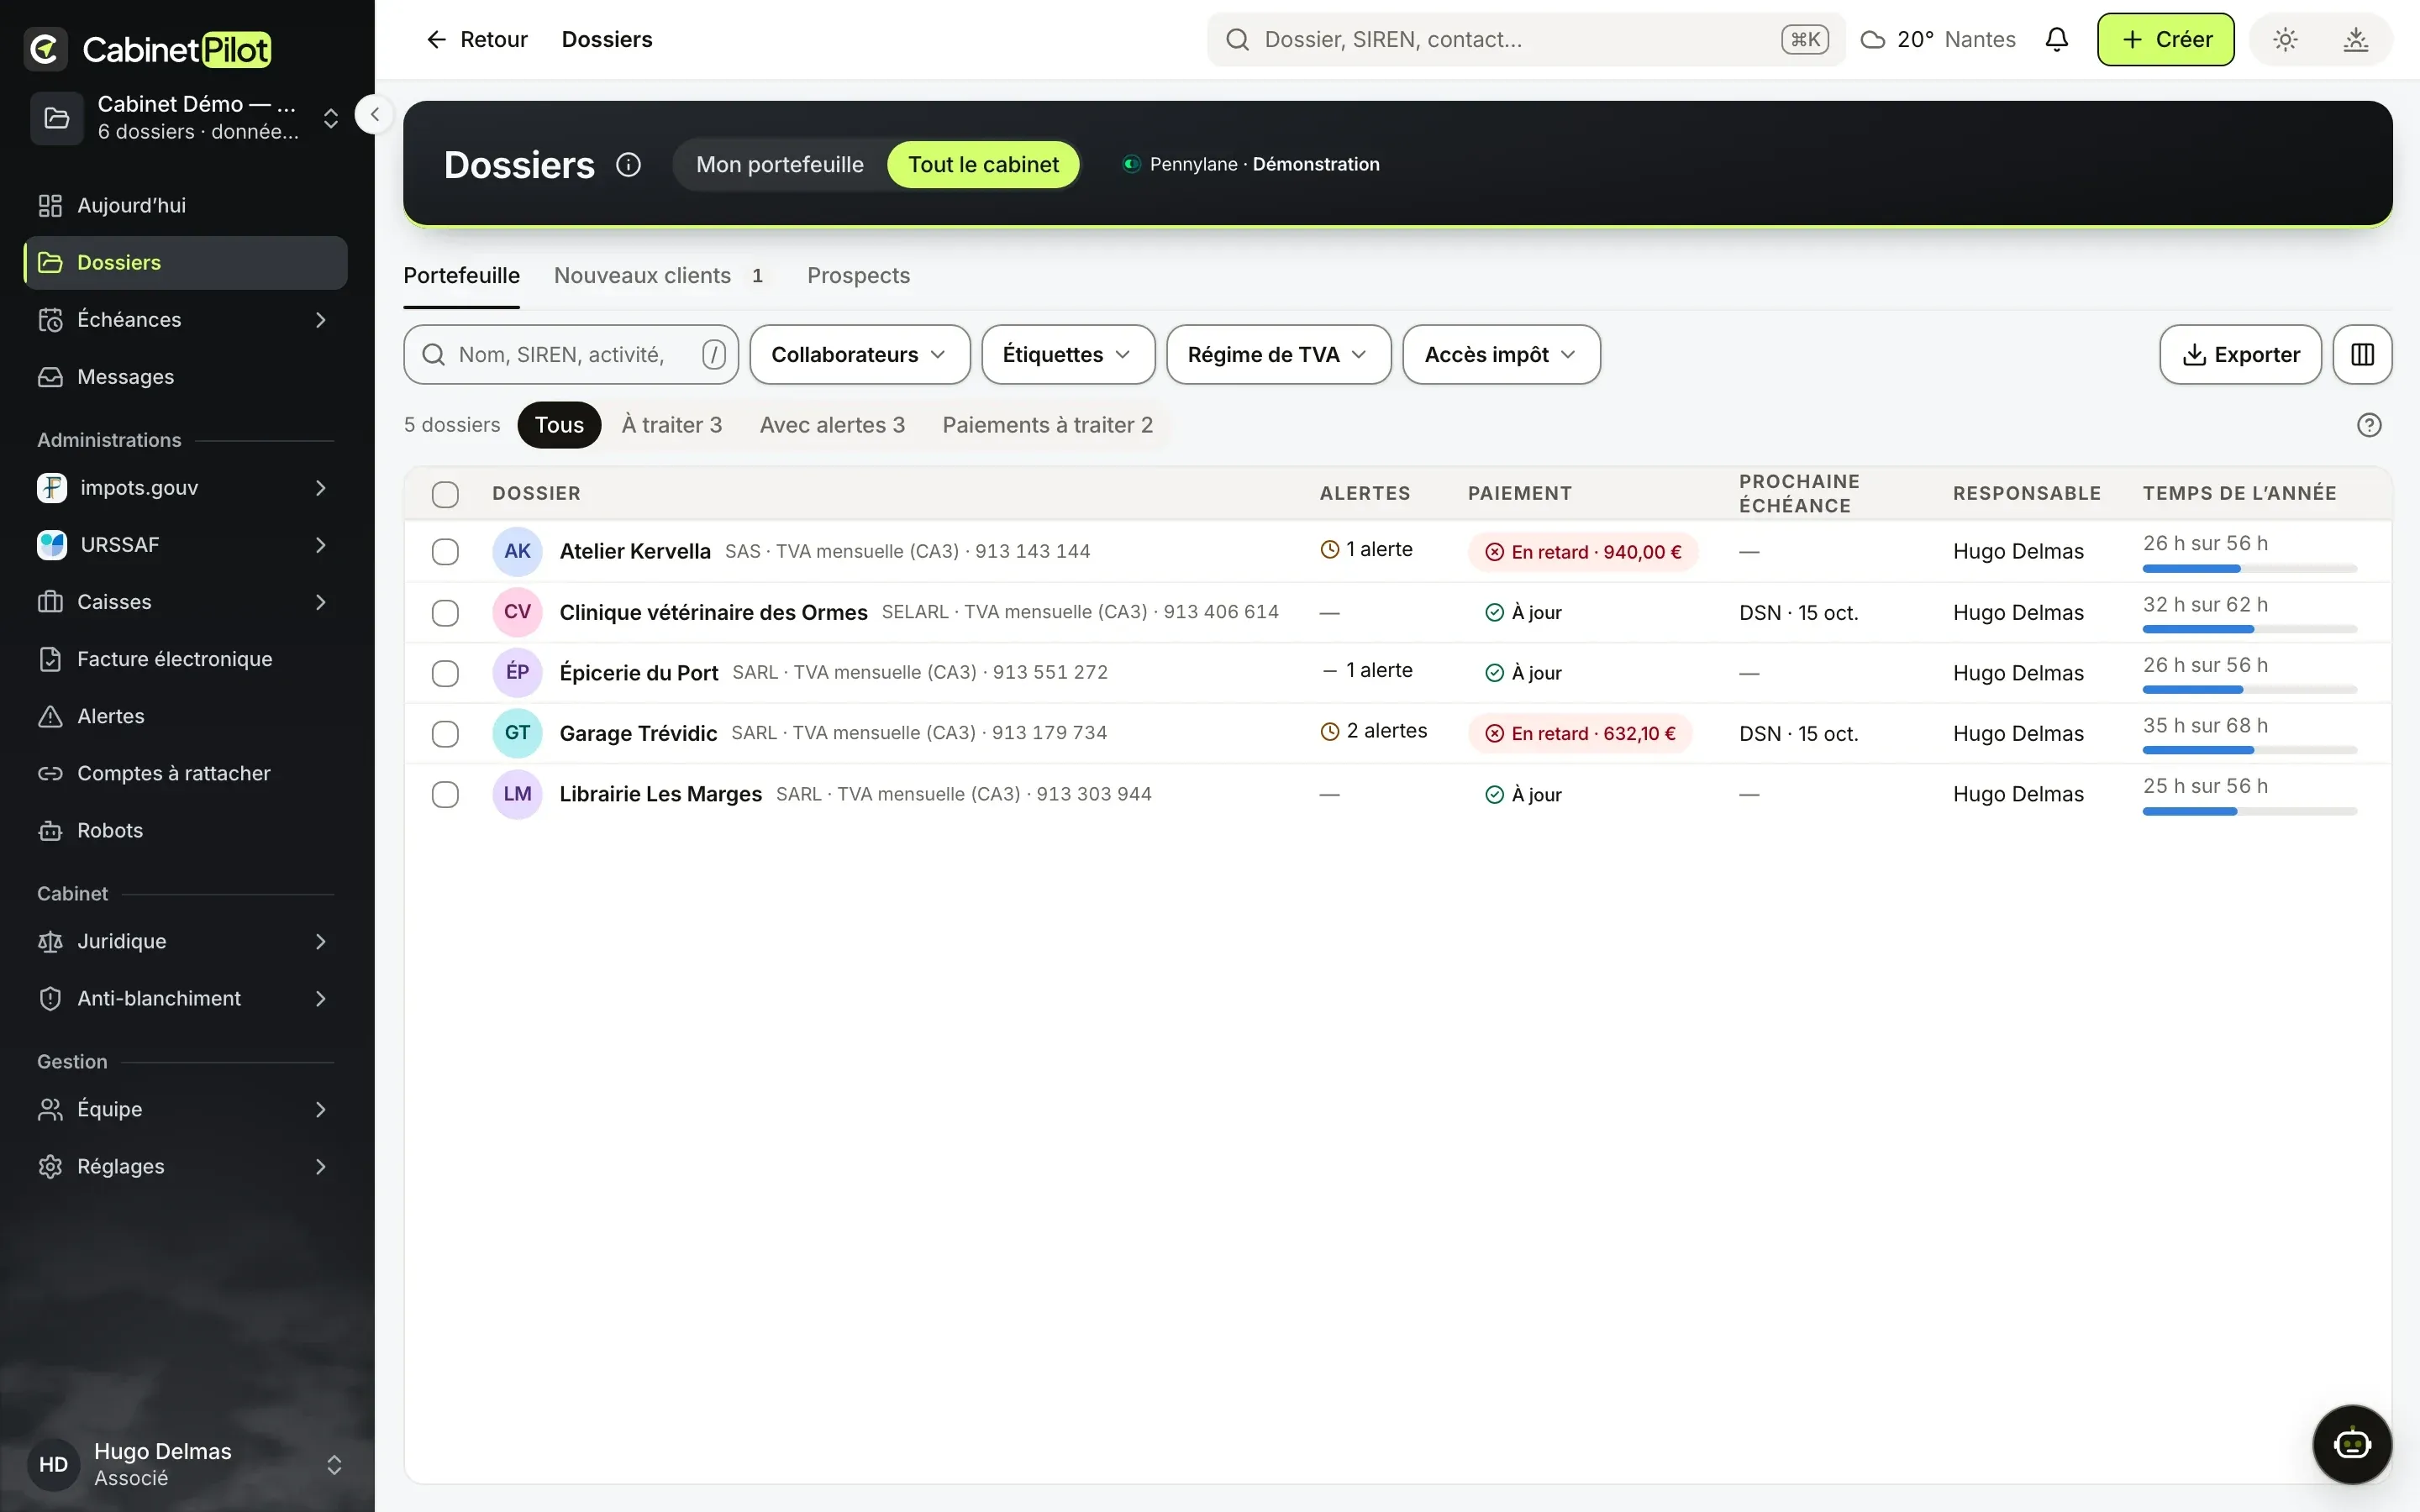The image size is (2420, 1512).
Task: Check the Épicerie du Port row checkbox
Action: click(445, 674)
